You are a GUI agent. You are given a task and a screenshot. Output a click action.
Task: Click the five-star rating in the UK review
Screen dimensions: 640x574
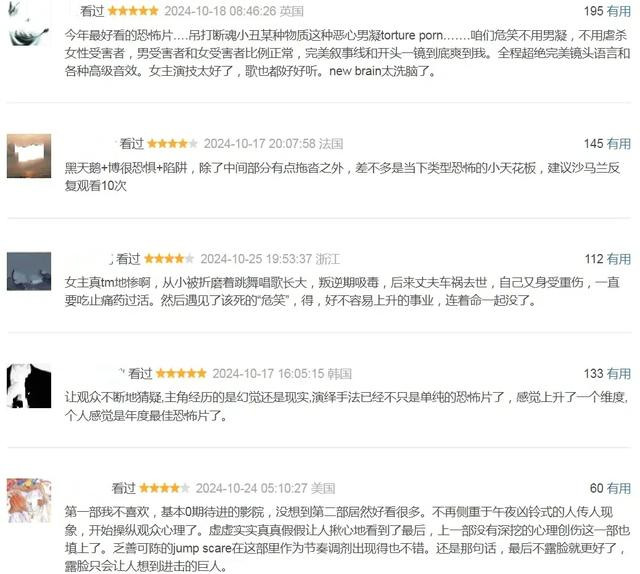[x=133, y=11]
